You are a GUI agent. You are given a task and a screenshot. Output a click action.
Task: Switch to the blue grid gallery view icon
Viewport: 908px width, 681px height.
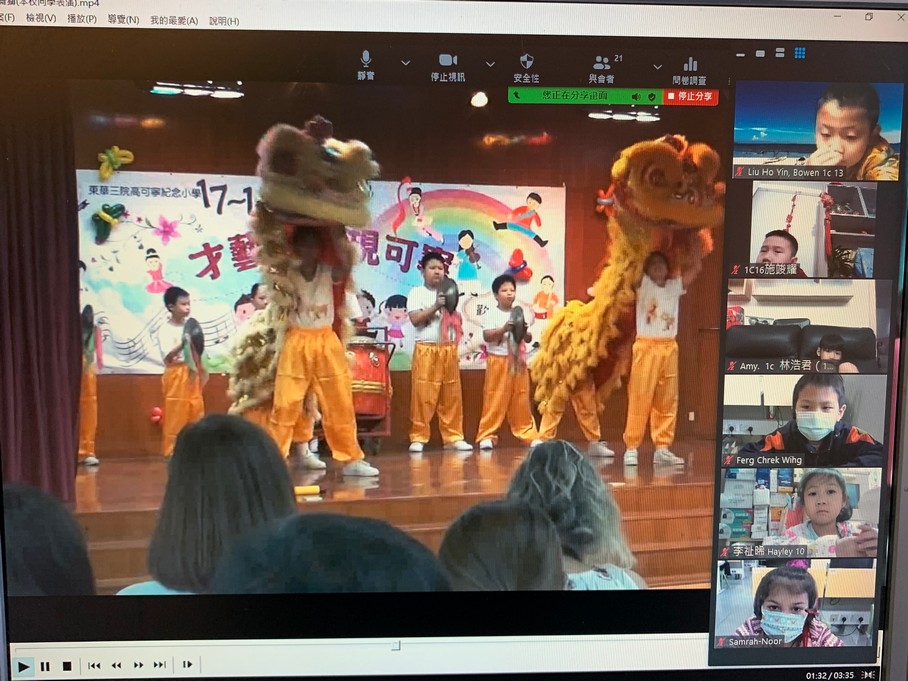coord(800,53)
